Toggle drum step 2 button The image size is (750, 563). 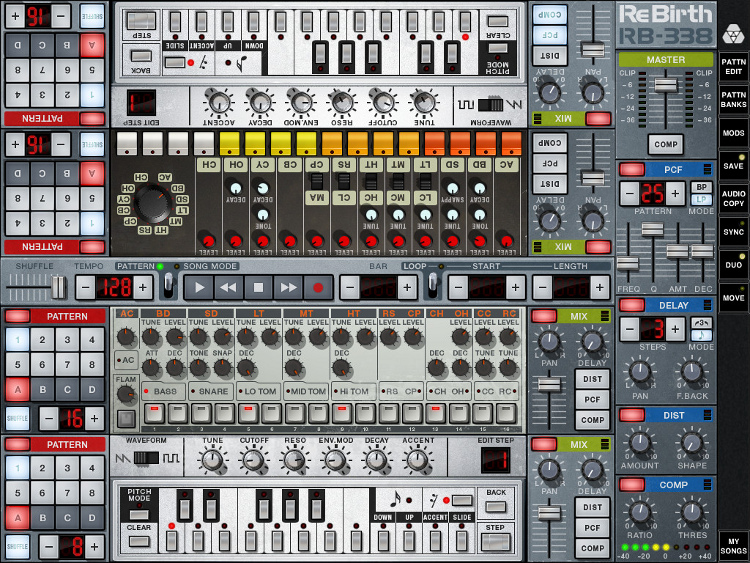tap(177, 413)
